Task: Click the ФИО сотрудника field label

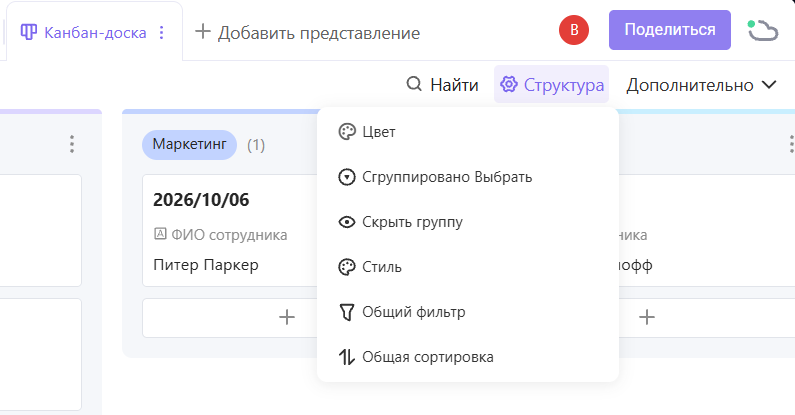Action: 229,235
